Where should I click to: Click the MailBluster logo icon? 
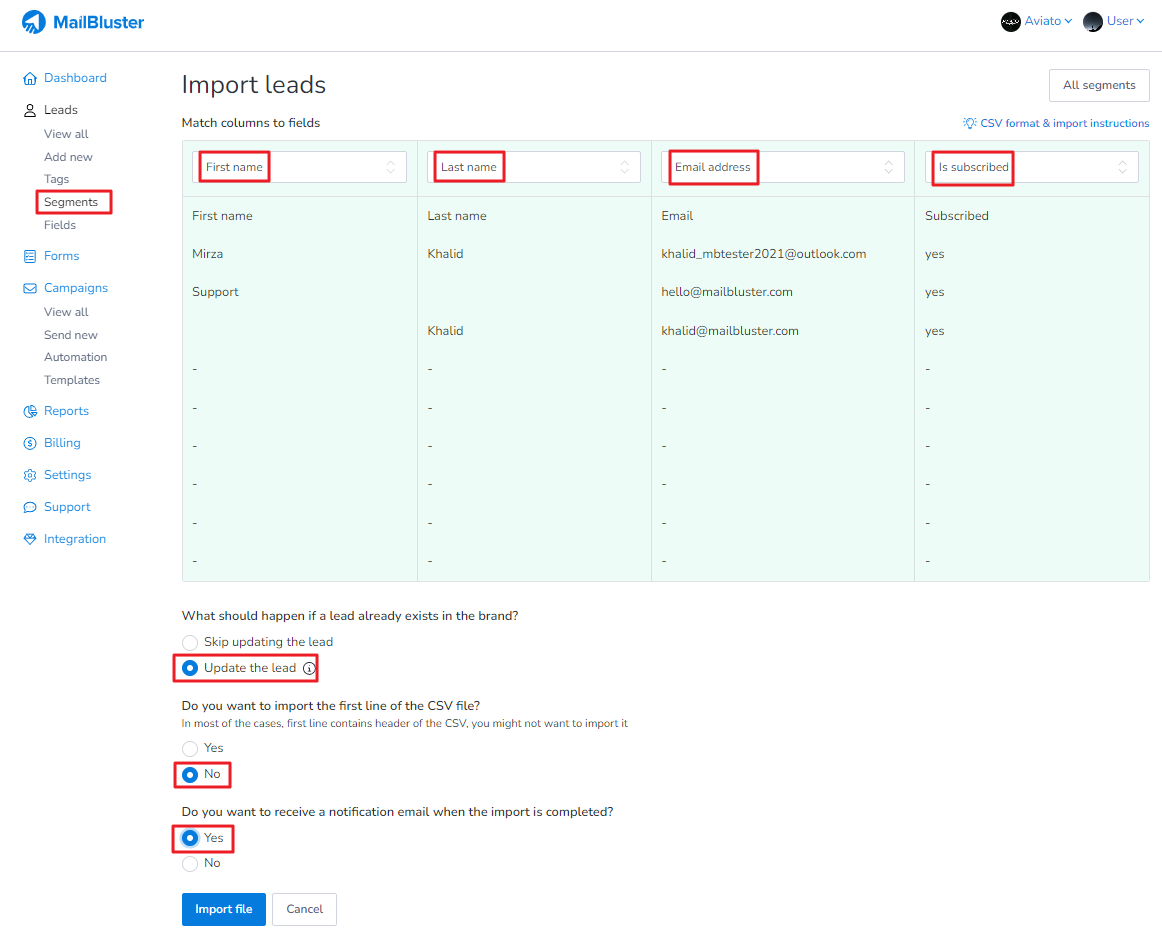coord(34,22)
